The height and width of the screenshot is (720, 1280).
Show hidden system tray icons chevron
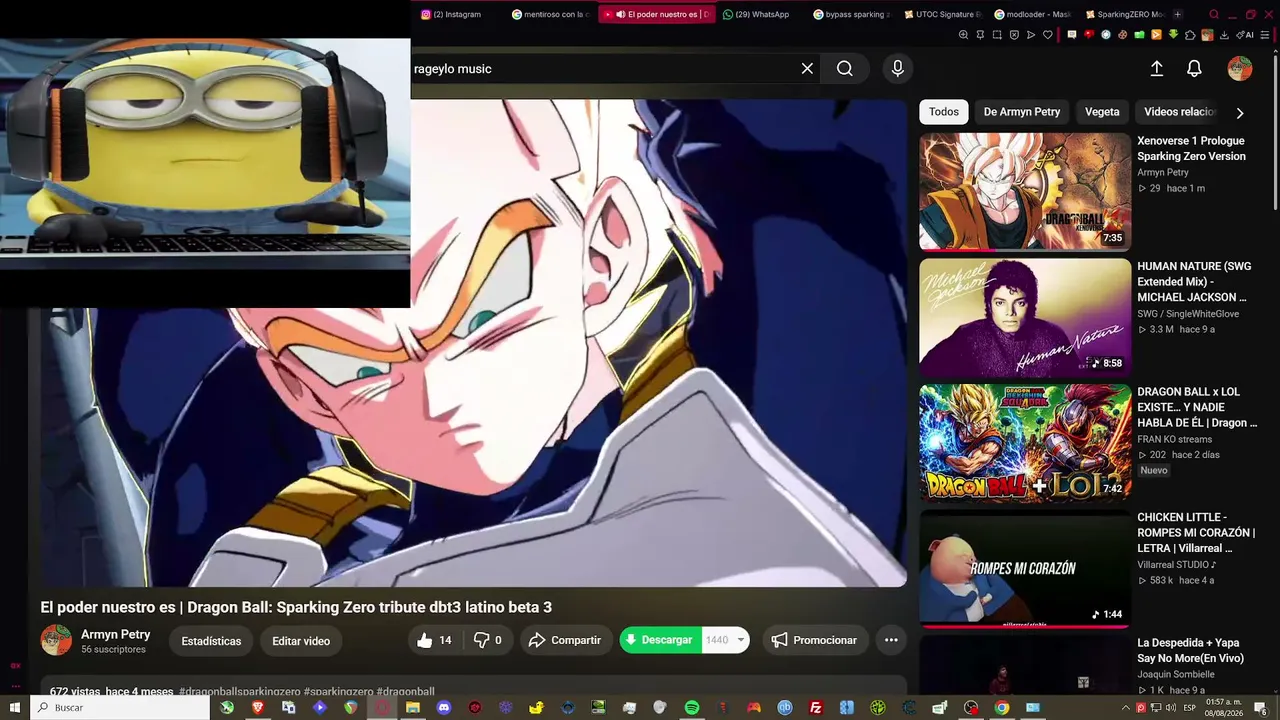pyautogui.click(x=1126, y=708)
